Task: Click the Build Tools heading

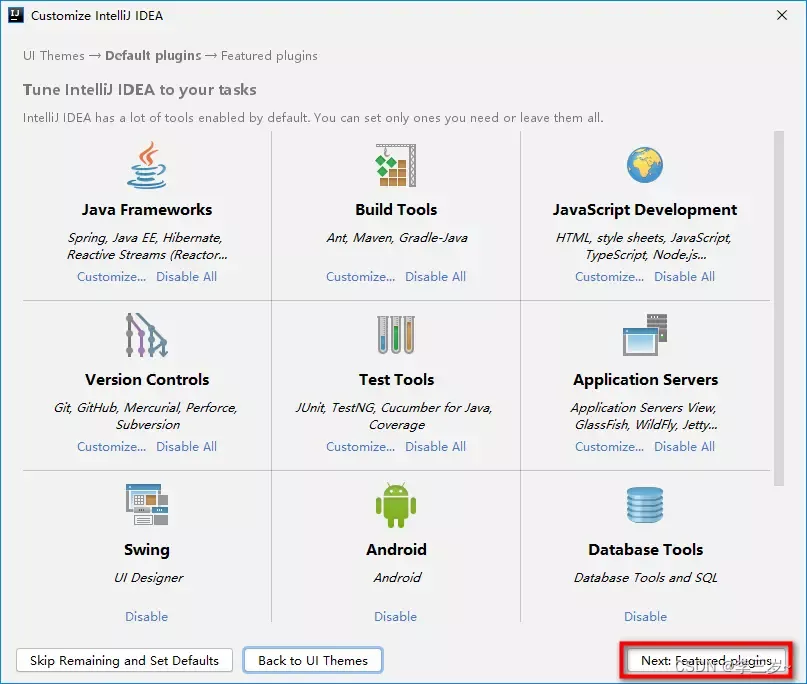Action: 396,209
